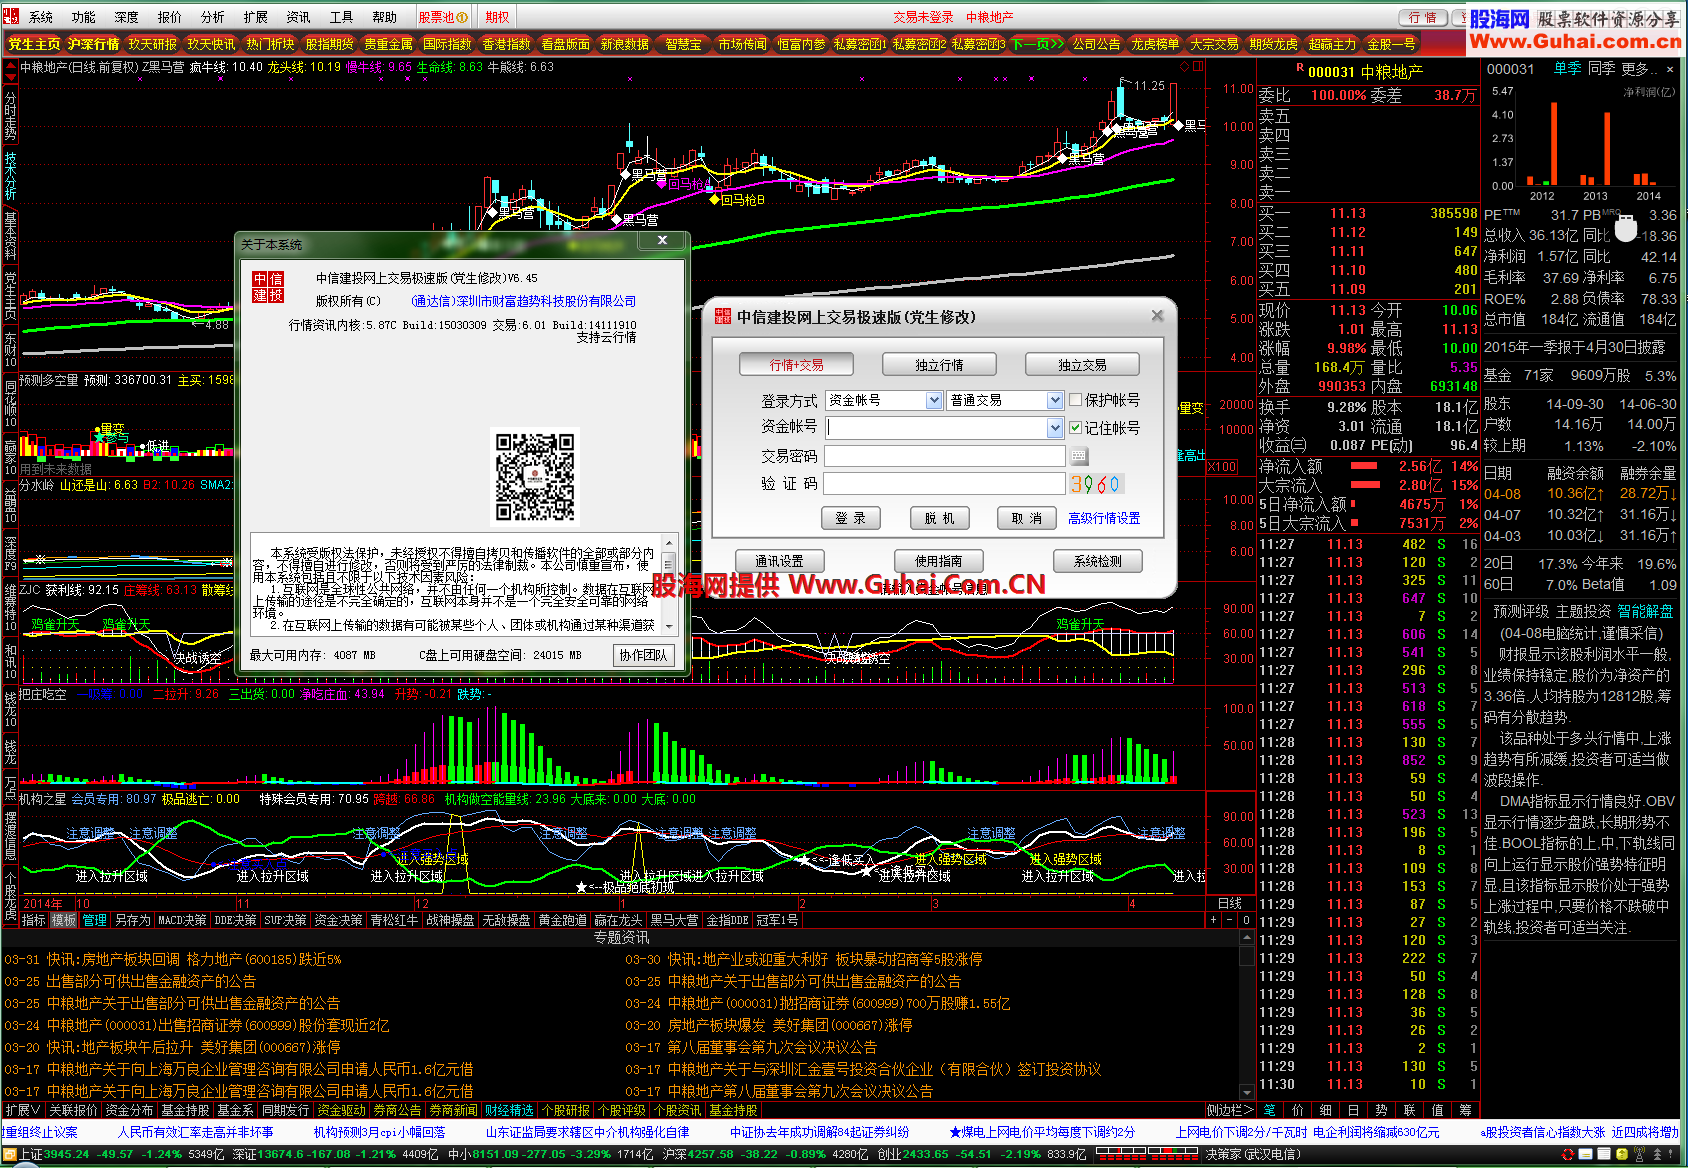Click the minus button under the chart scale

(1229, 920)
